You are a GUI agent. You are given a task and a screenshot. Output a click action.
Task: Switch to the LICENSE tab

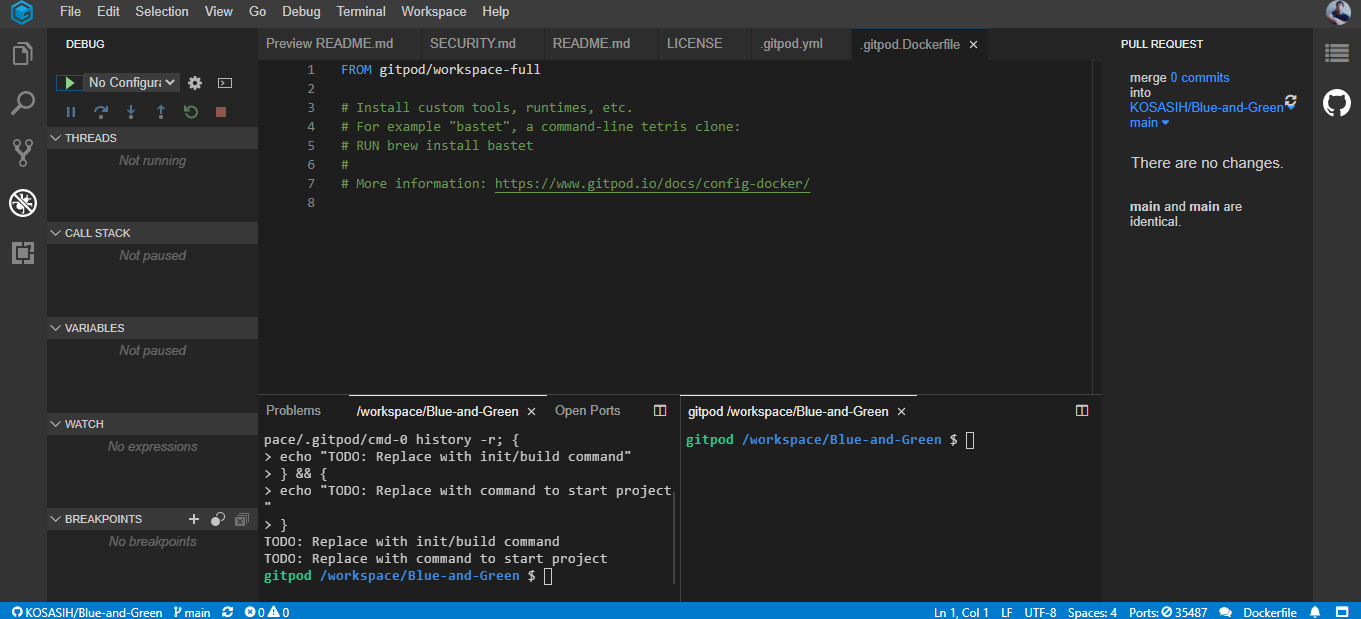point(694,44)
